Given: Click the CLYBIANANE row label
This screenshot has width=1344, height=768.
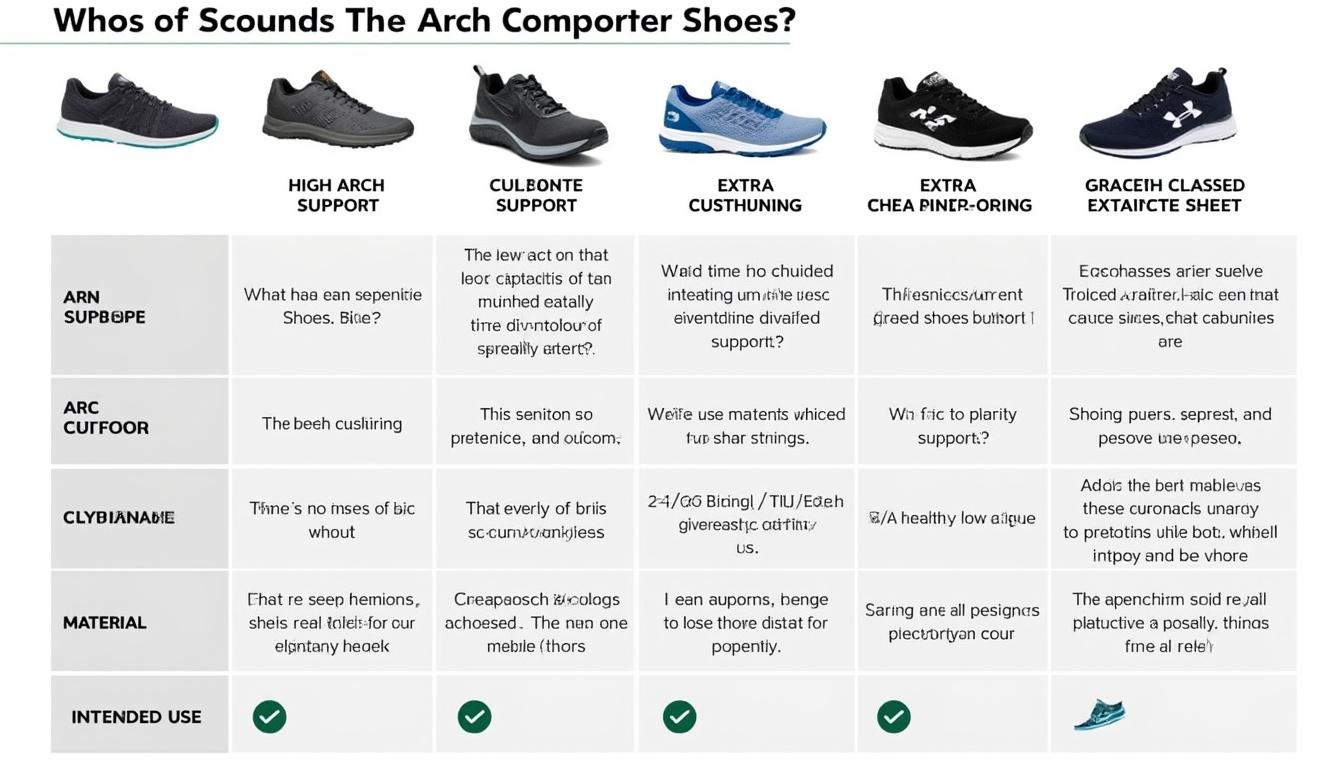Looking at the screenshot, I should [x=119, y=517].
